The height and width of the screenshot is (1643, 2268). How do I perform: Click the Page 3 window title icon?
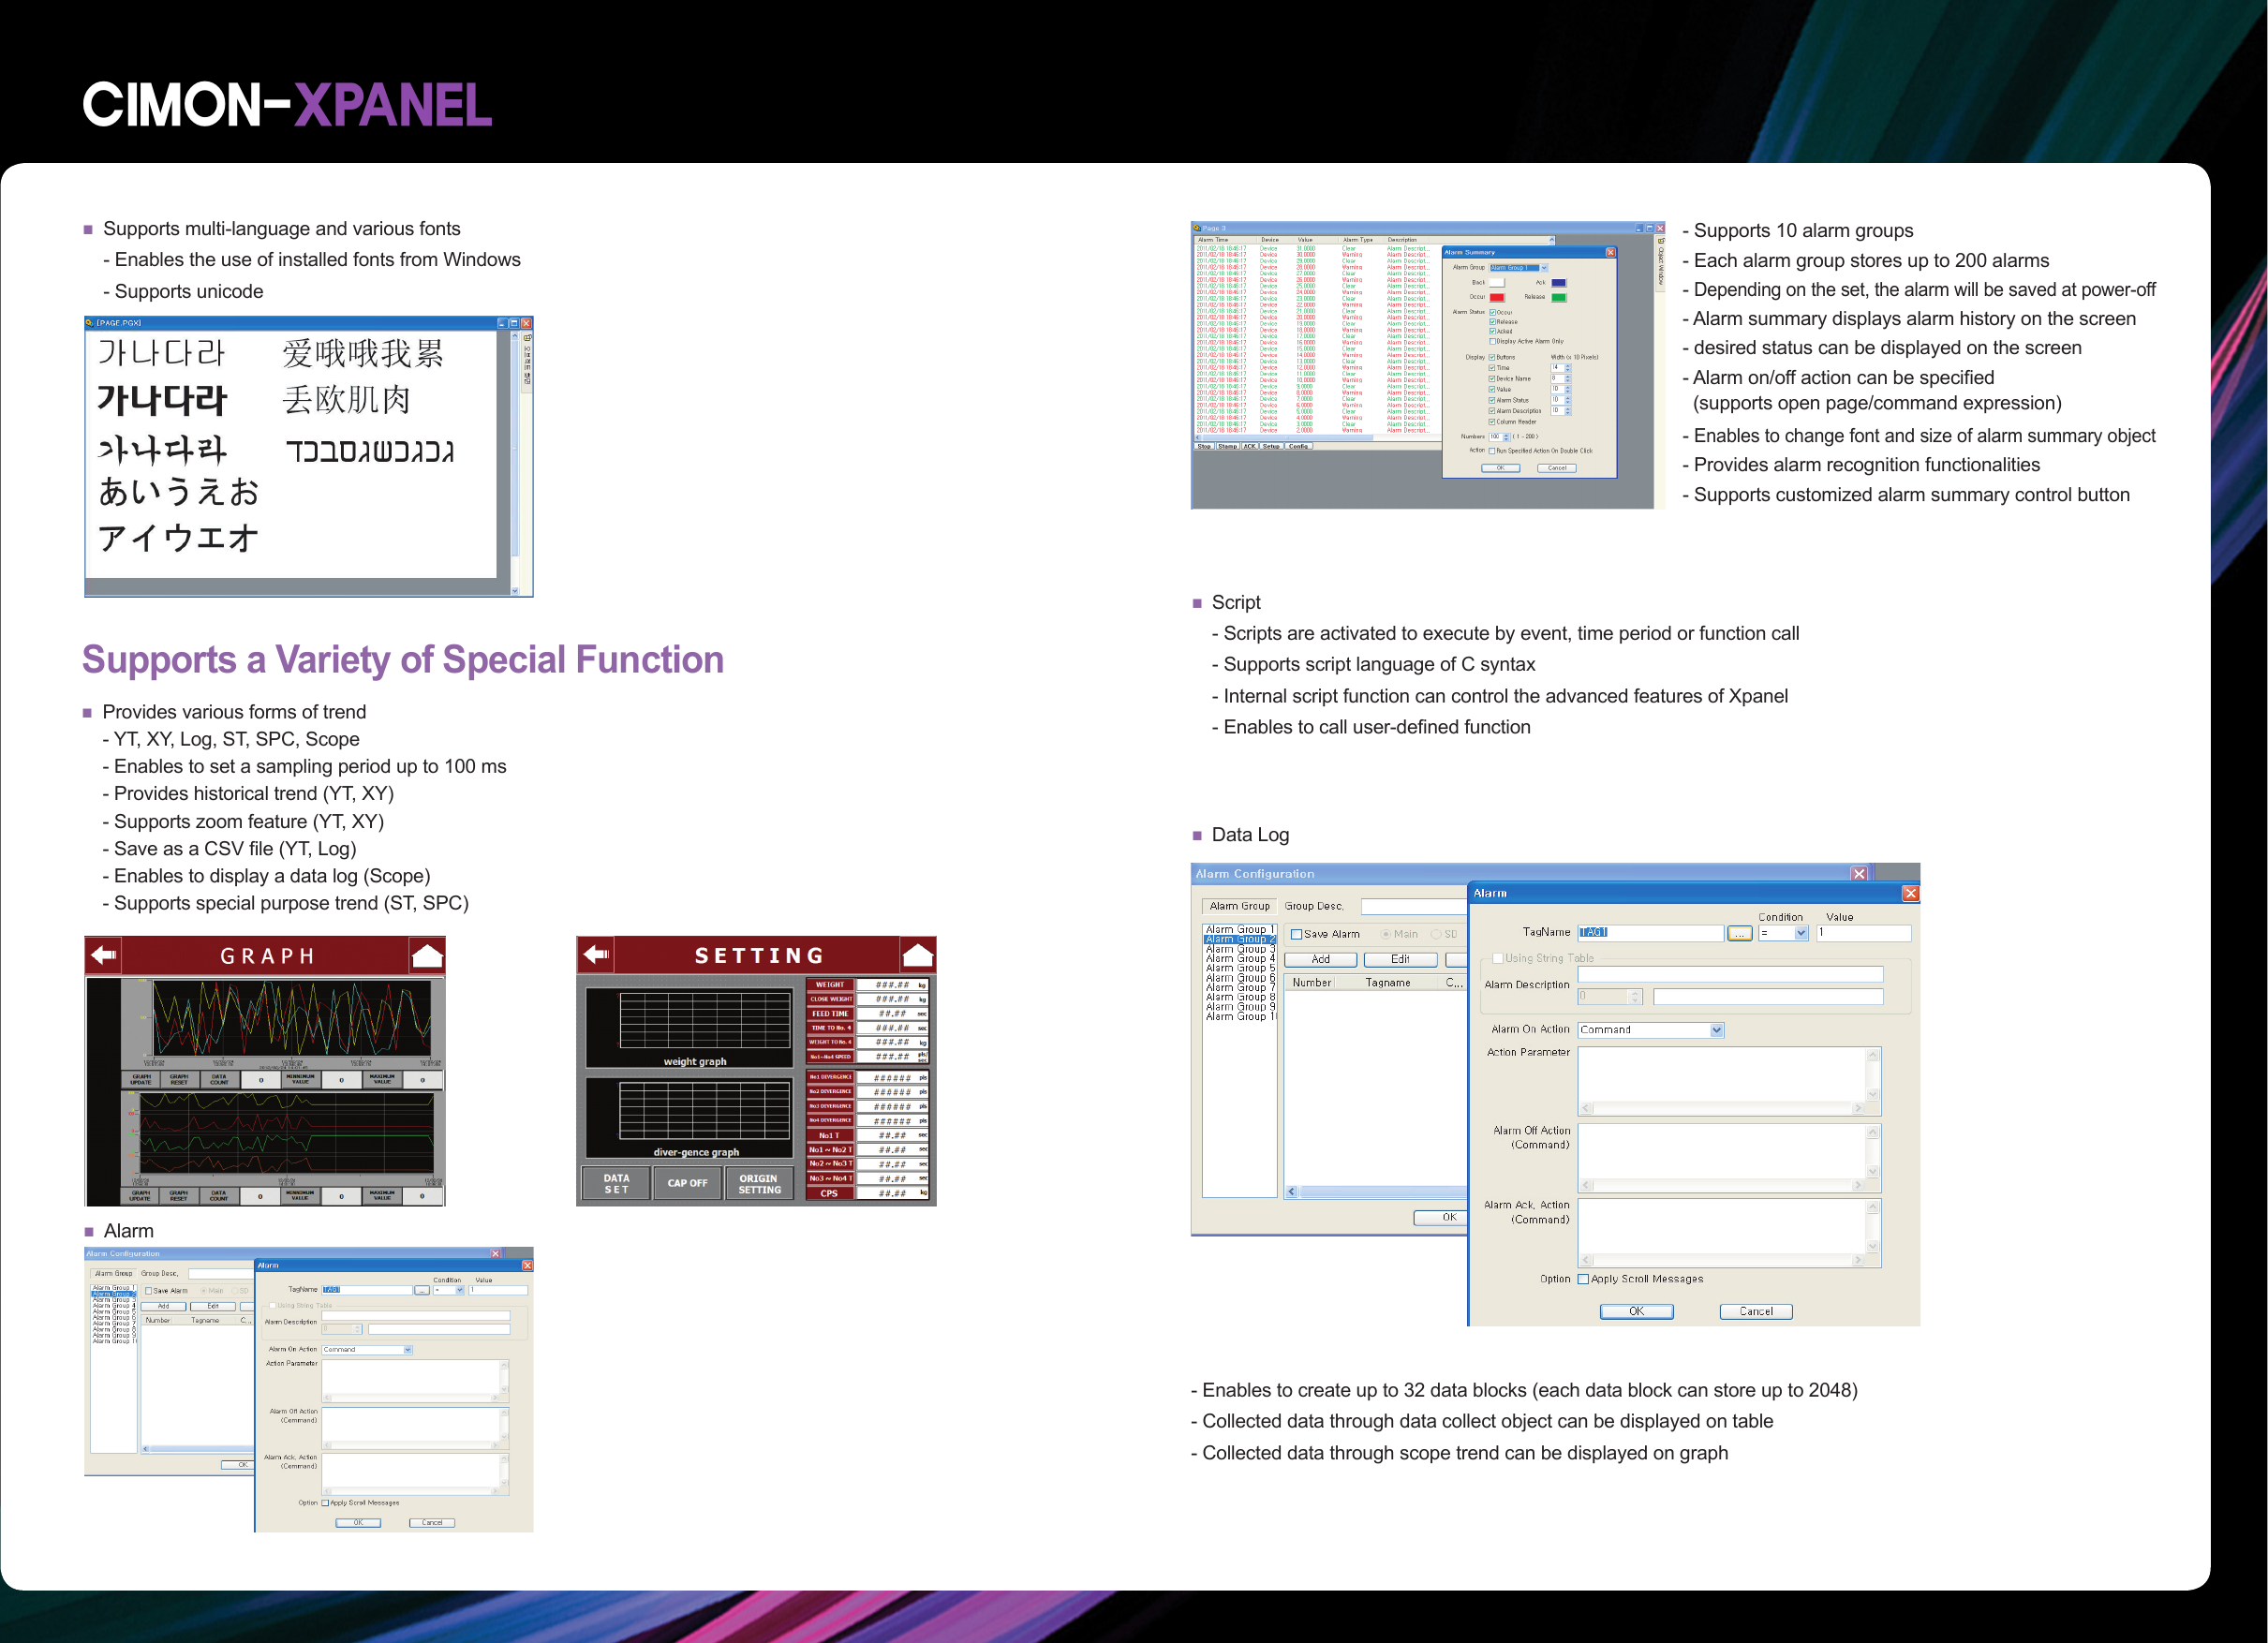click(1197, 229)
